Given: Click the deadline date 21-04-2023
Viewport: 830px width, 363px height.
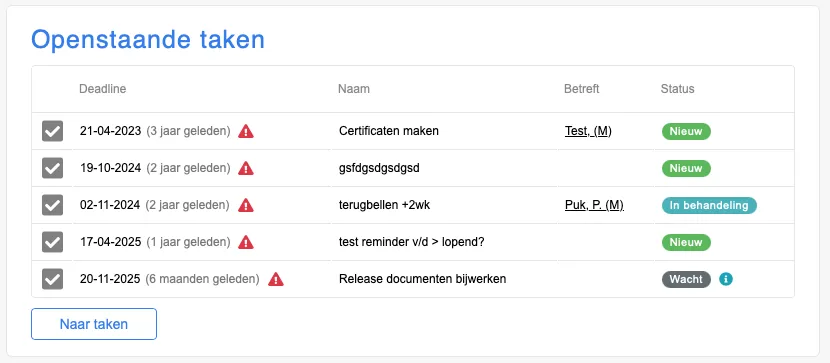Looking at the screenshot, I should point(111,131).
